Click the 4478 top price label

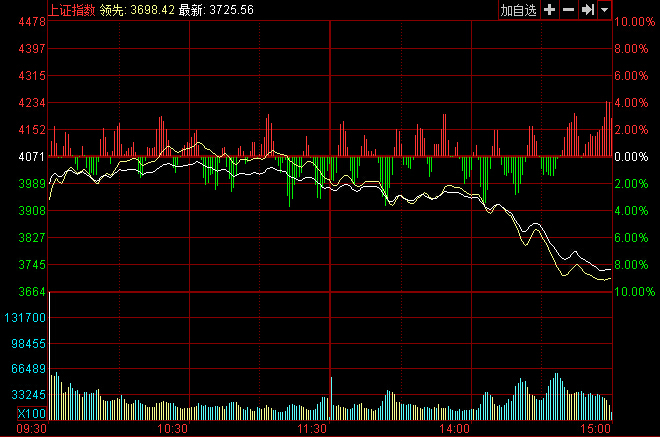(x=33, y=21)
